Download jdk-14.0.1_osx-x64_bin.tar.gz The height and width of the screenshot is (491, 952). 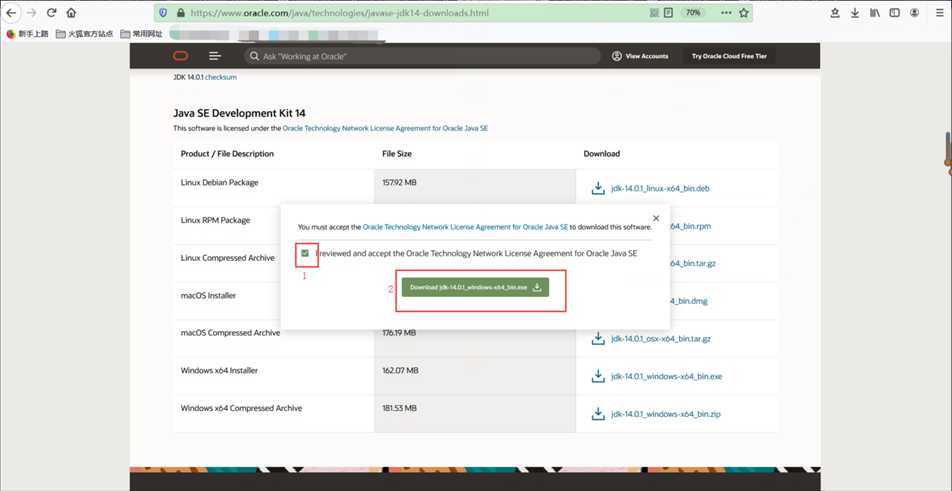(661, 339)
